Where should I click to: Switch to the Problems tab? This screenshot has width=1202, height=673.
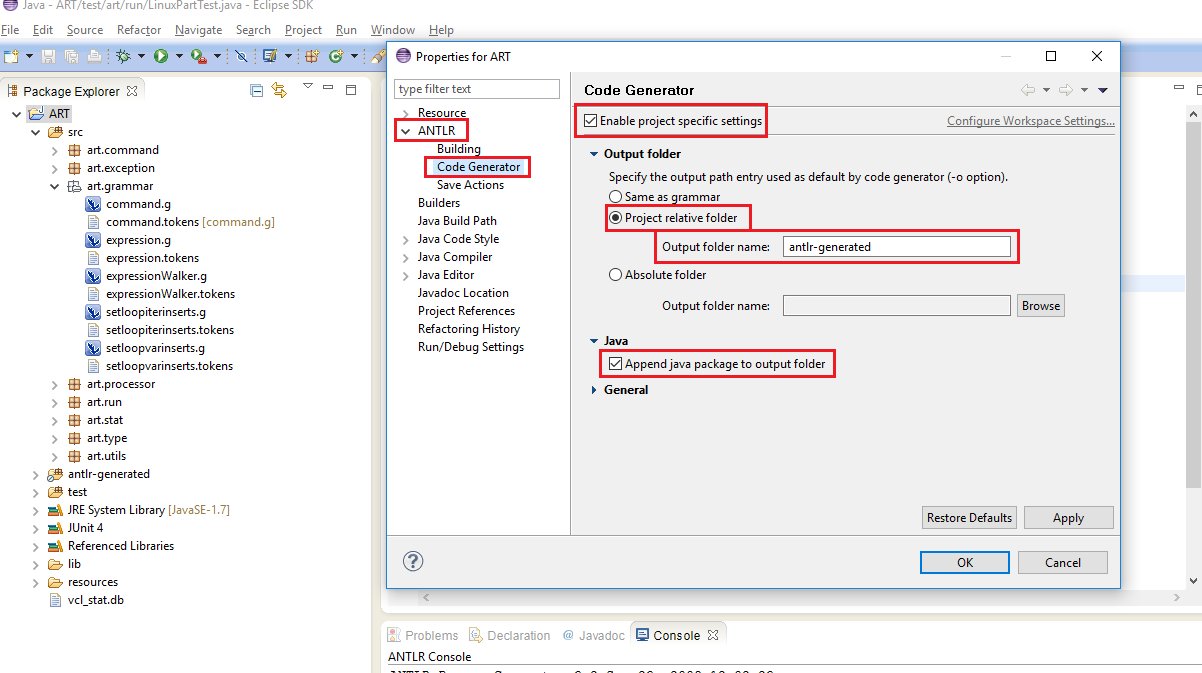(423, 635)
